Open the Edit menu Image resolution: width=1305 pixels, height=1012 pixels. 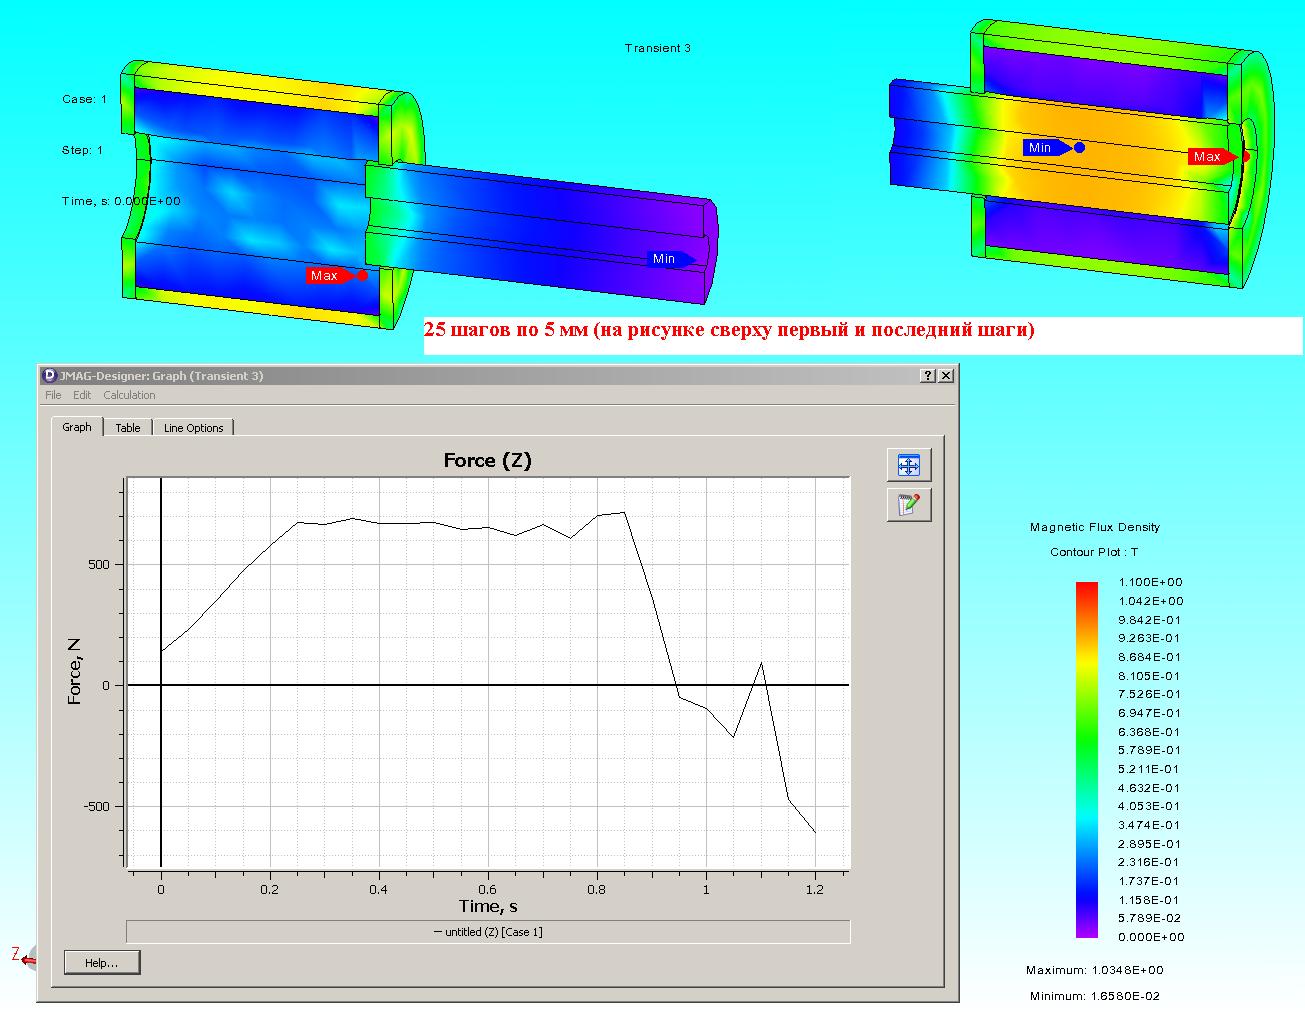(x=82, y=395)
